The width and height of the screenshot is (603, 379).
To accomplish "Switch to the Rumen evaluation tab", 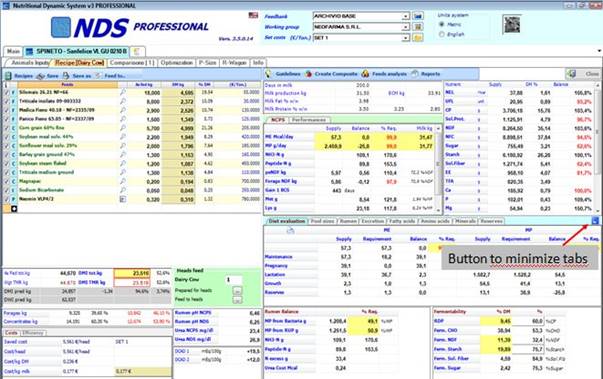I will point(348,221).
